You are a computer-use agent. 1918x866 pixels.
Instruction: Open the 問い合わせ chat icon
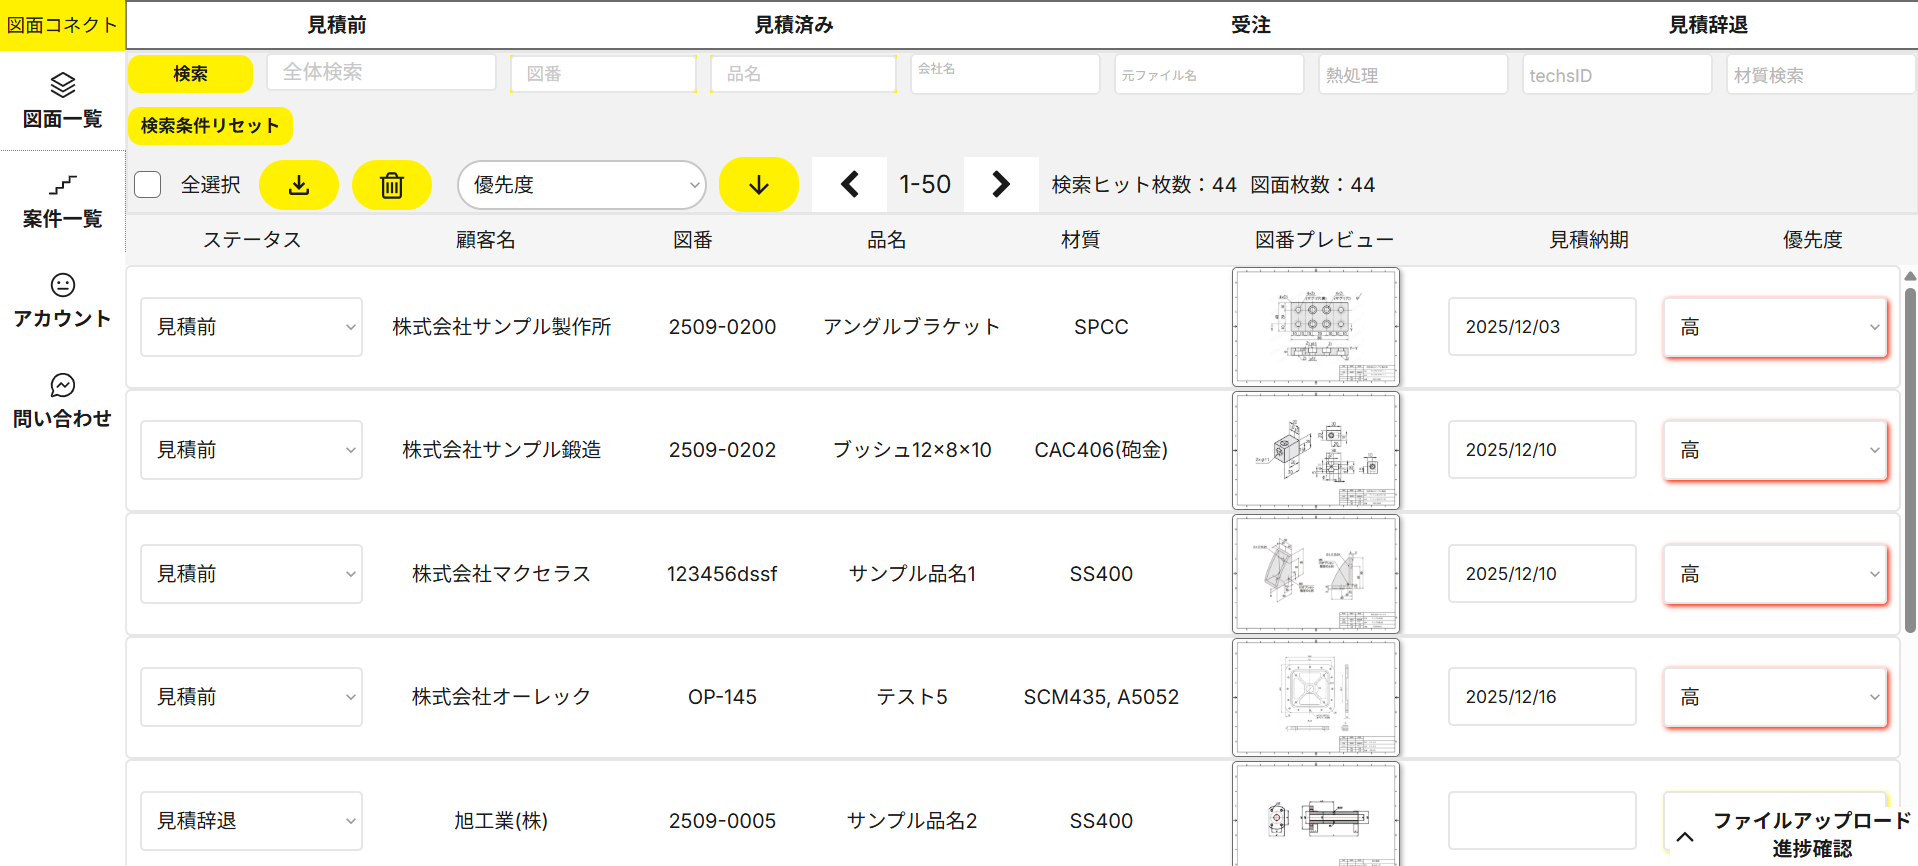click(x=62, y=385)
